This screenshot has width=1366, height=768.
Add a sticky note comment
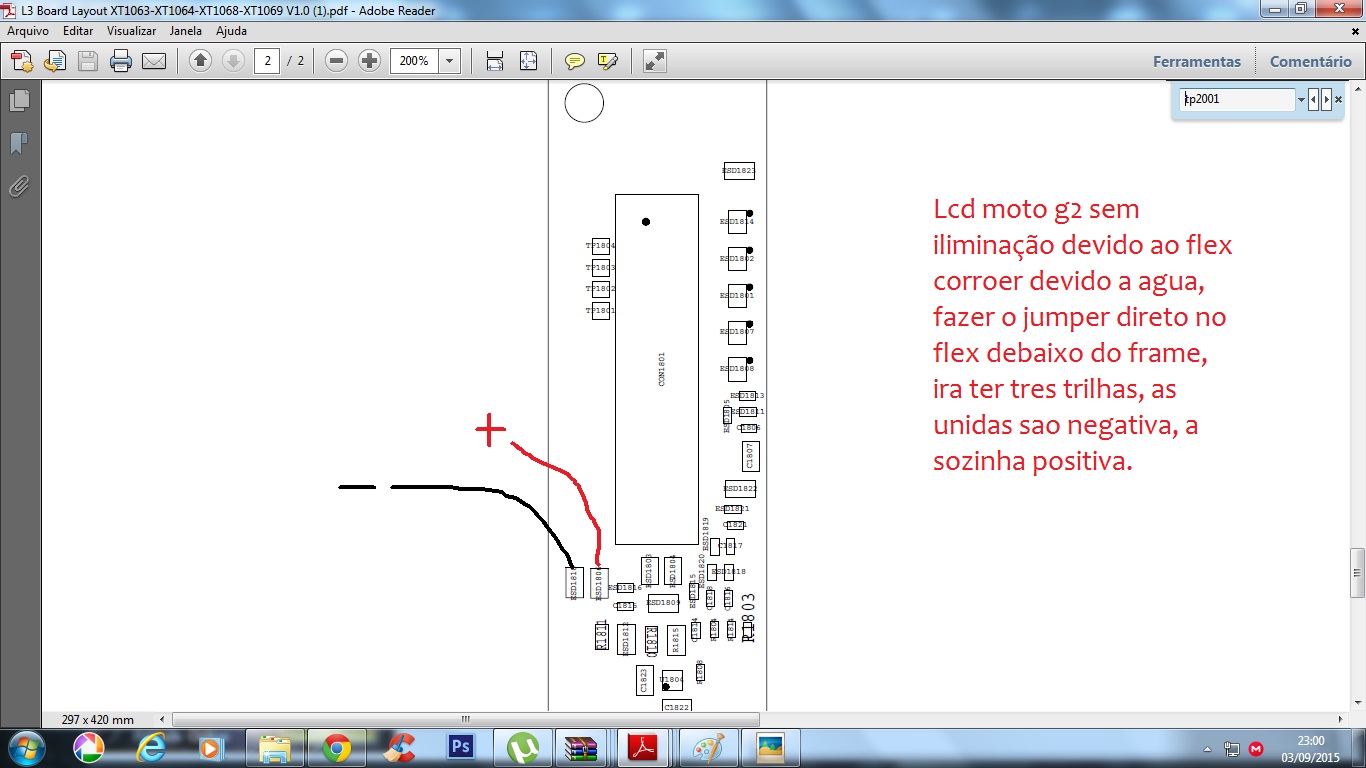(574, 61)
